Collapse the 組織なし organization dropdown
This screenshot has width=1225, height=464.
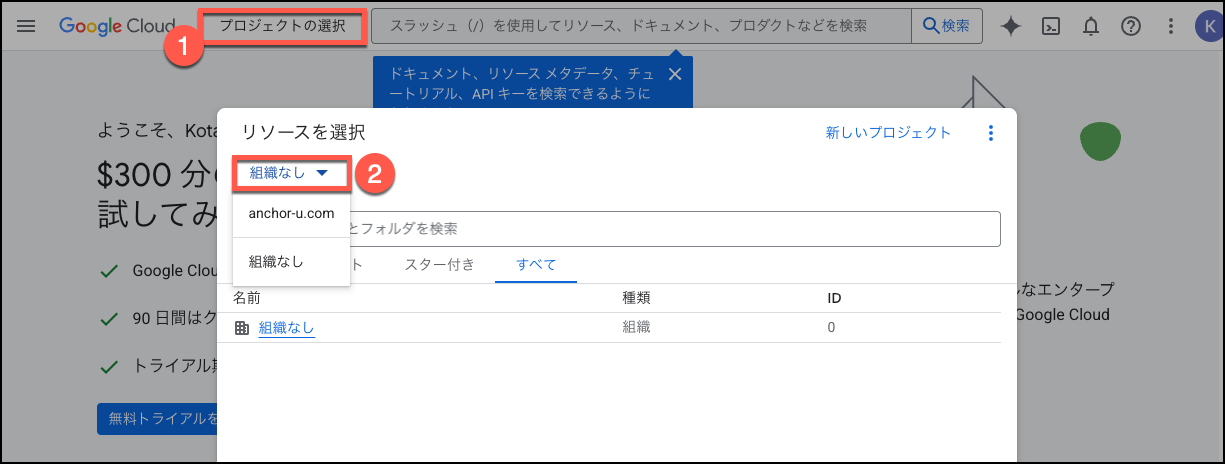click(290, 173)
